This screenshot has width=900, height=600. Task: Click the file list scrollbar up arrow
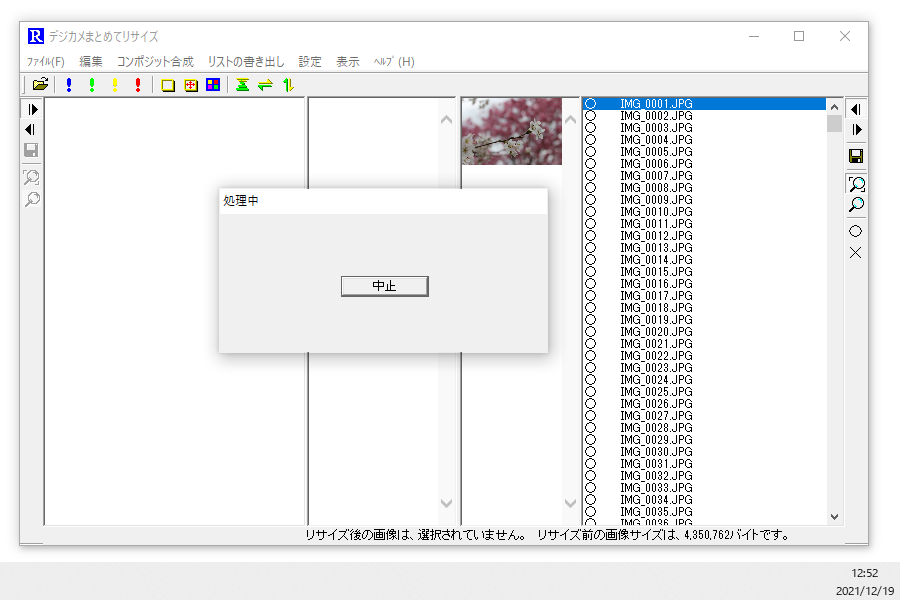tap(835, 107)
